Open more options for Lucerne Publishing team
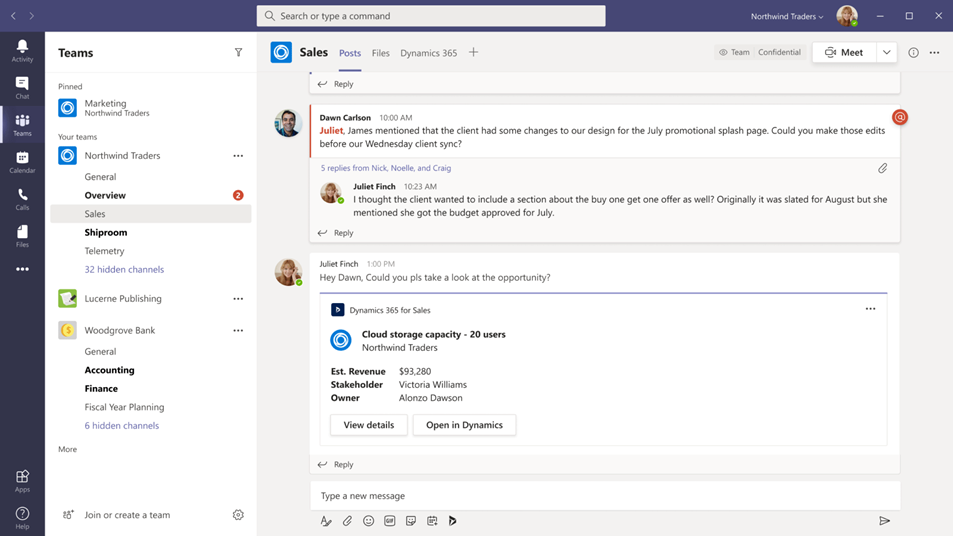Viewport: 953px width, 536px height. pyautogui.click(x=238, y=298)
